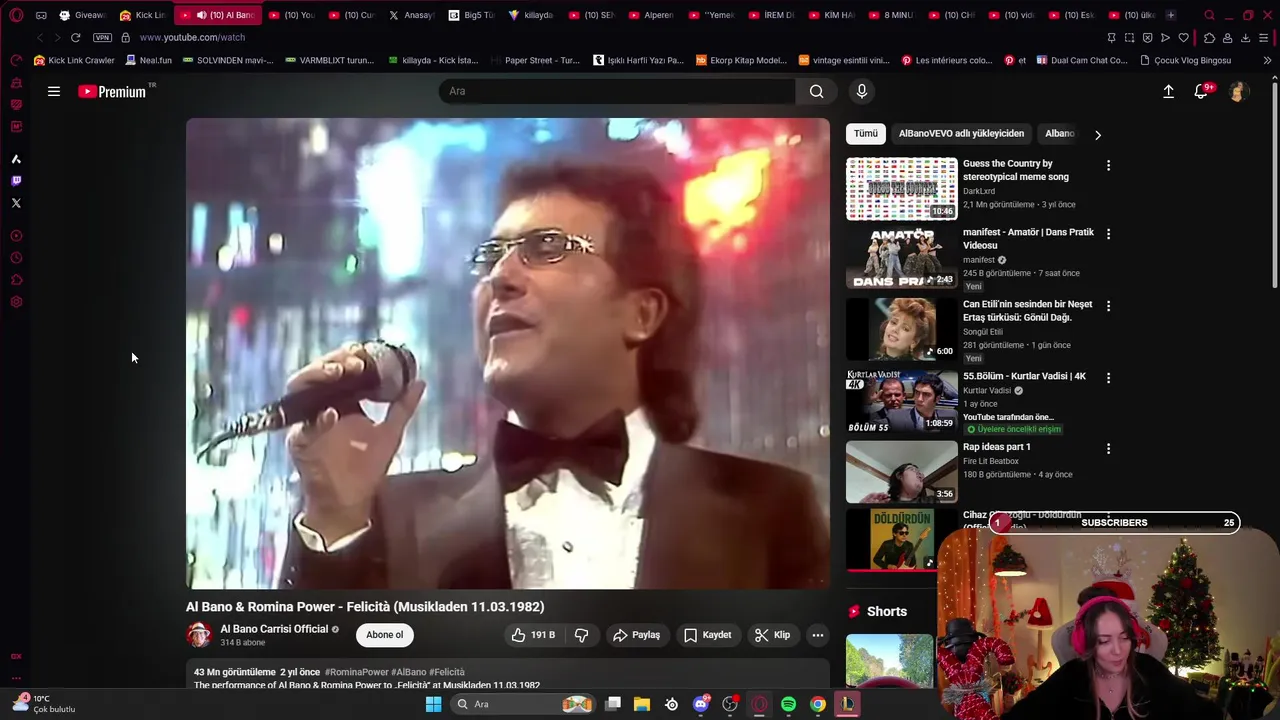Switch to the Kick Link tab
The height and width of the screenshot is (720, 1280).
pyautogui.click(x=142, y=15)
